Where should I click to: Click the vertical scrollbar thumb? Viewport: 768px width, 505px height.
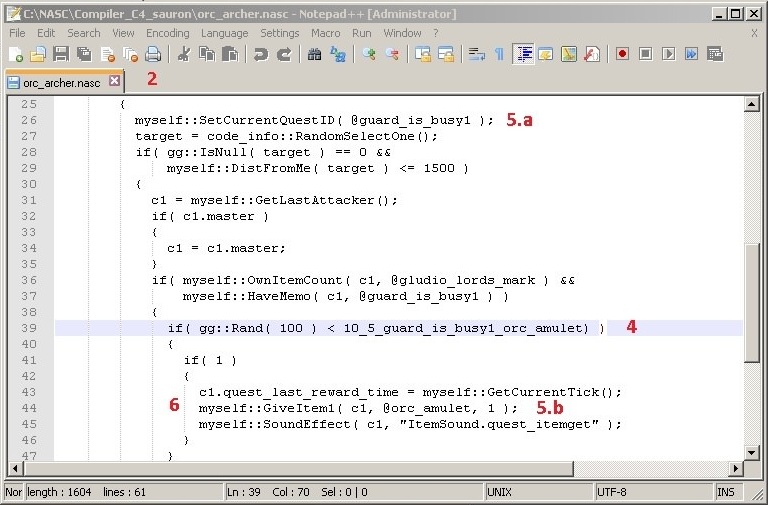[x=751, y=302]
